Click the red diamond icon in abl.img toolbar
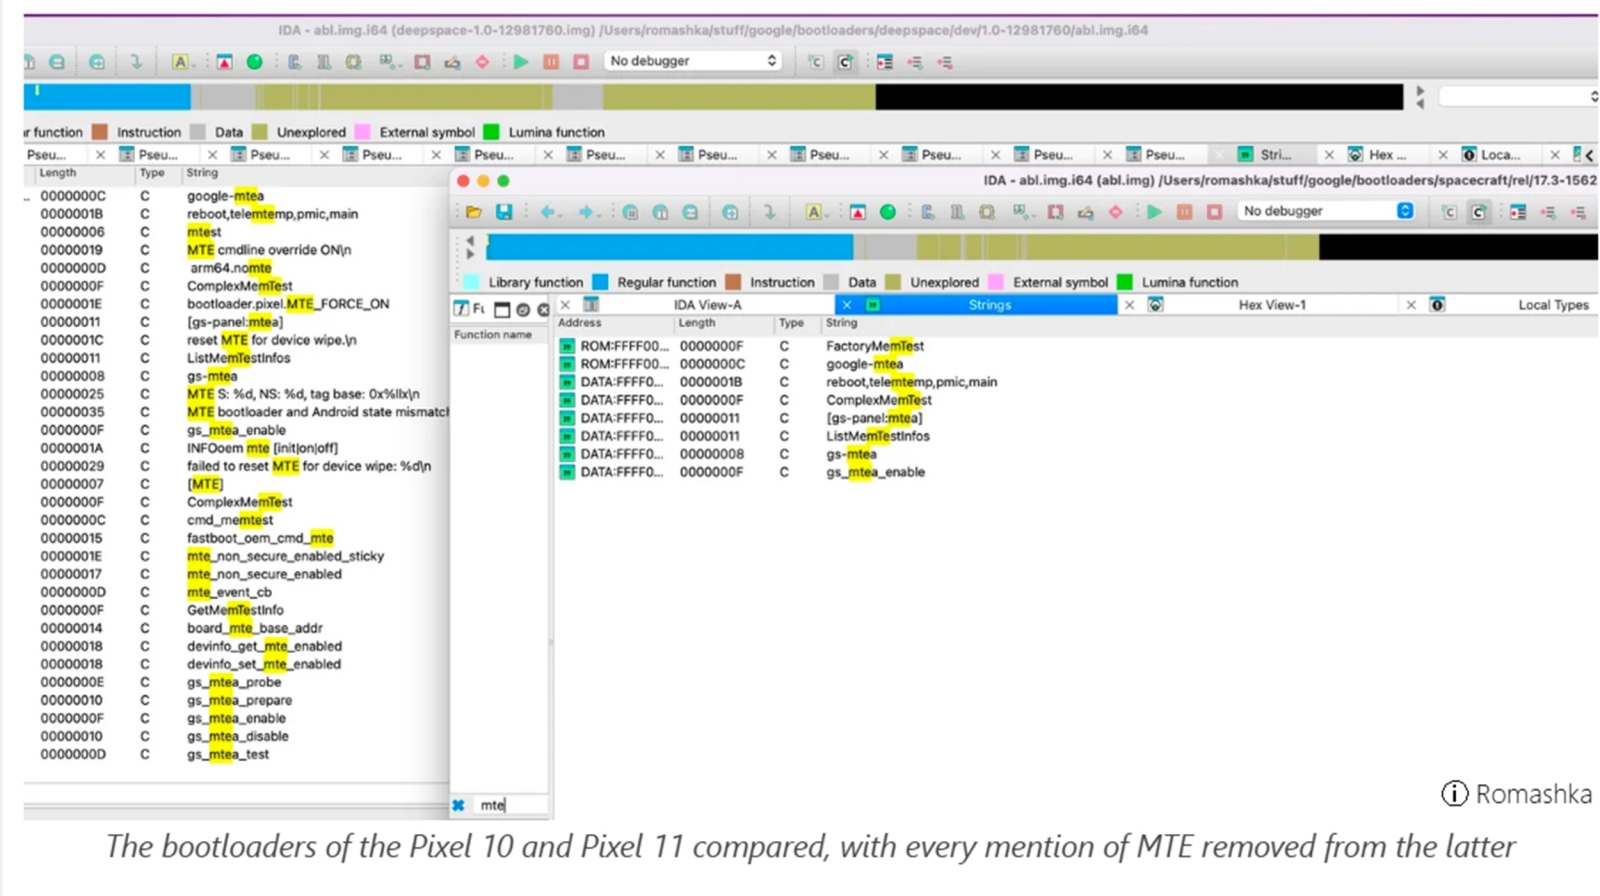 click(1116, 212)
